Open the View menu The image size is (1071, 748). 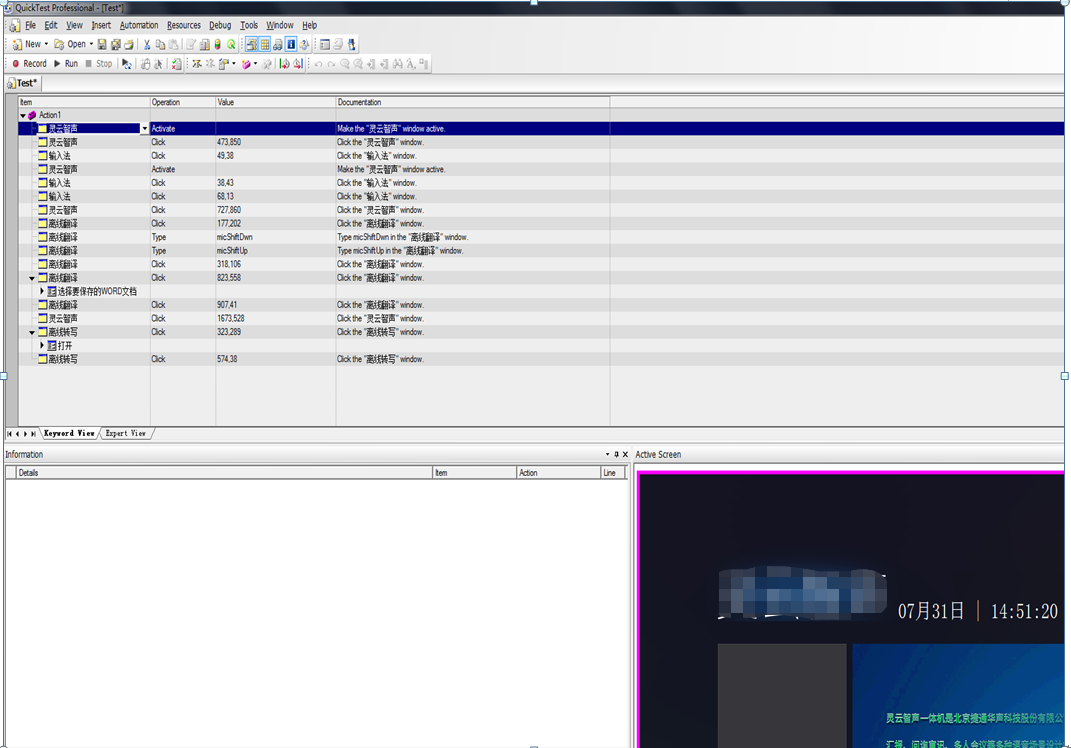pos(74,25)
